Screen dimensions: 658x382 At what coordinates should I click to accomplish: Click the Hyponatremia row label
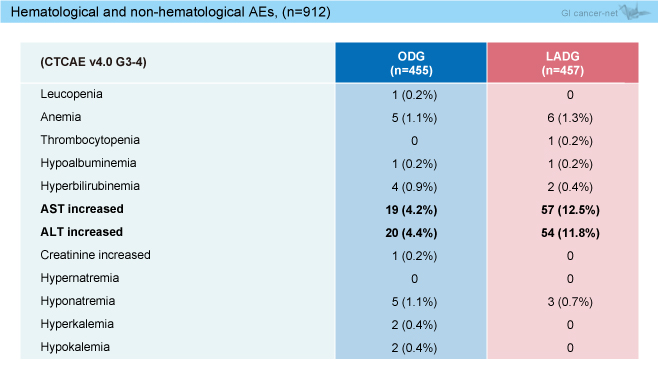click(x=78, y=301)
